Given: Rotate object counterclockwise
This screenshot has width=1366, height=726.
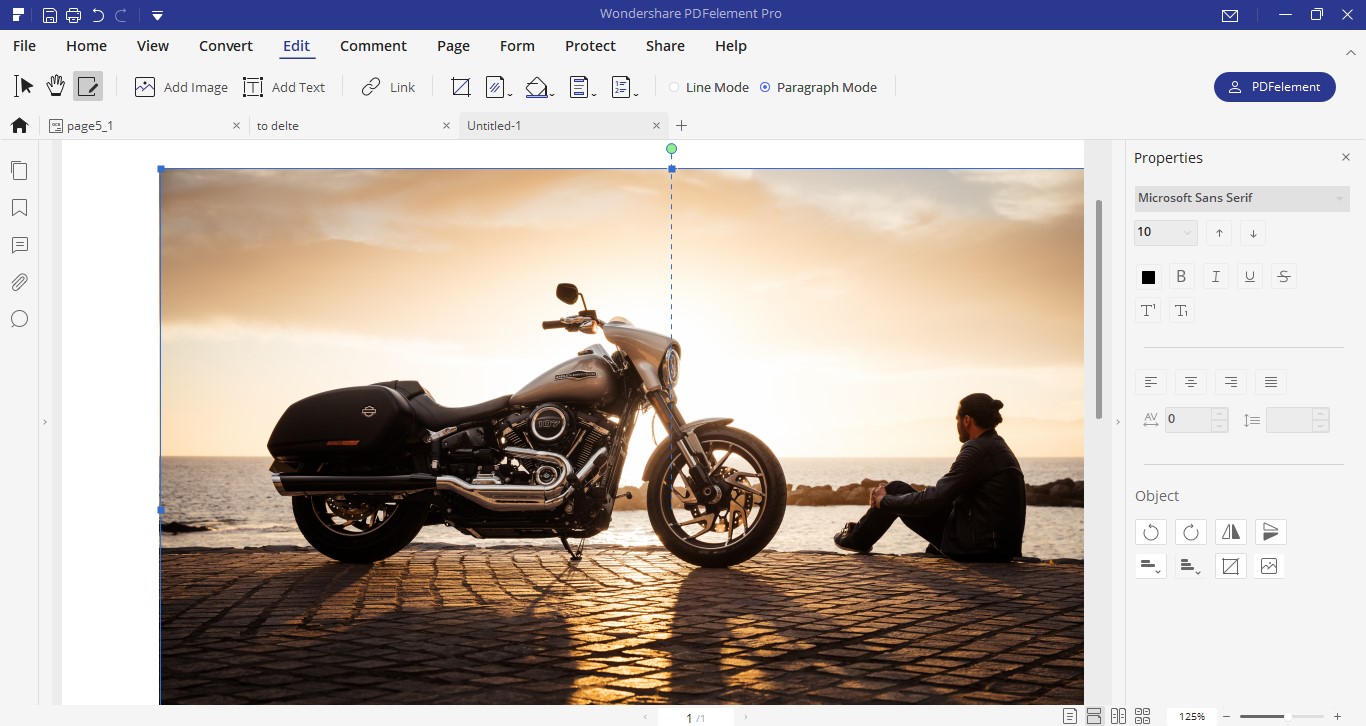Looking at the screenshot, I should [1151, 532].
